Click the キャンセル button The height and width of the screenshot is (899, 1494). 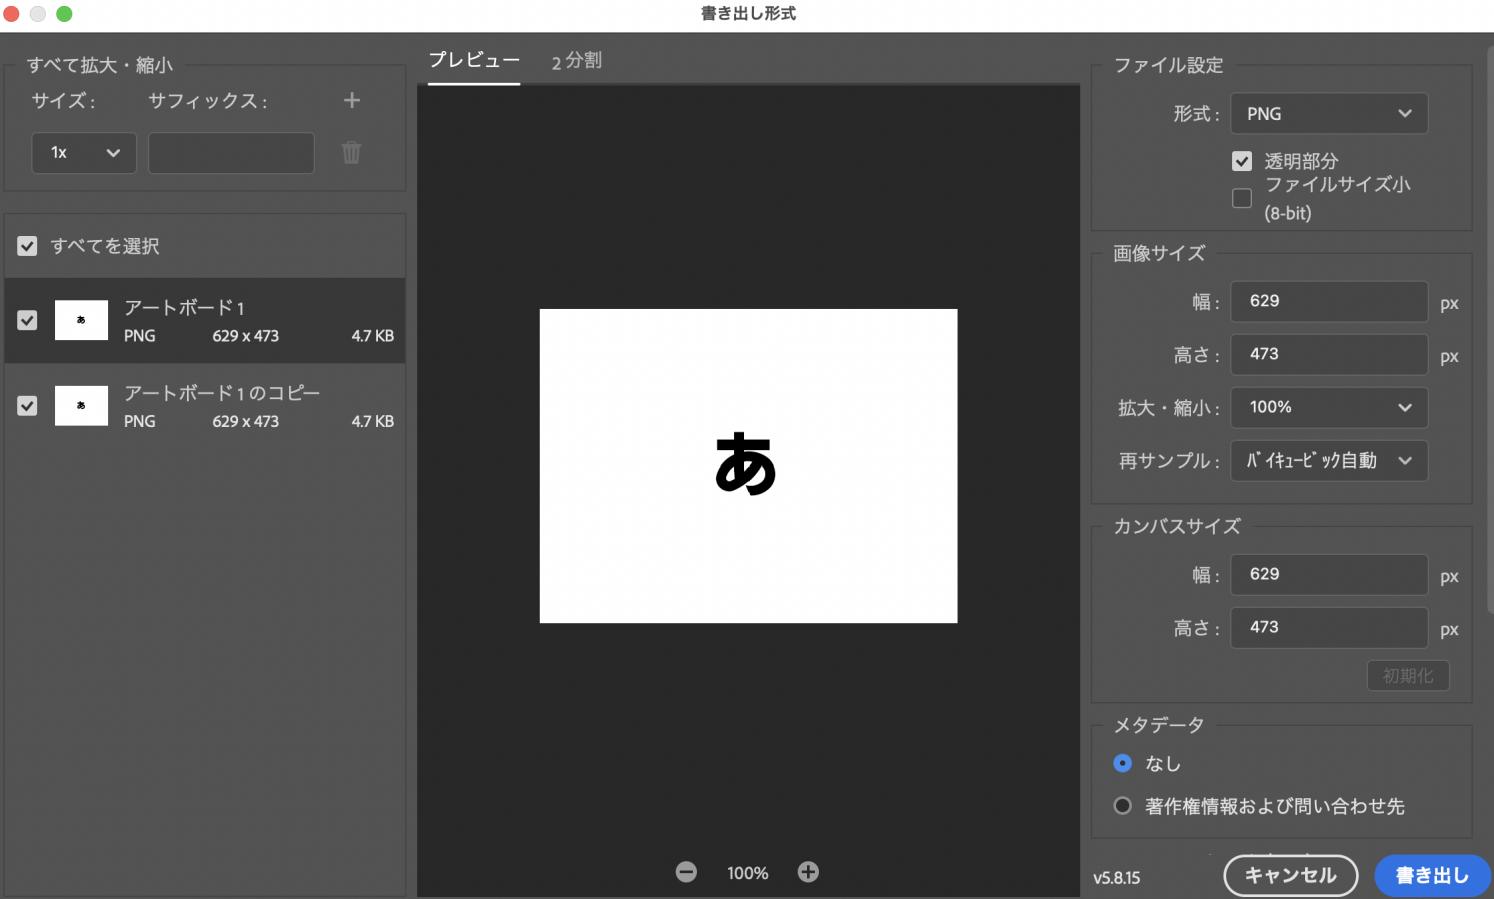coord(1290,874)
